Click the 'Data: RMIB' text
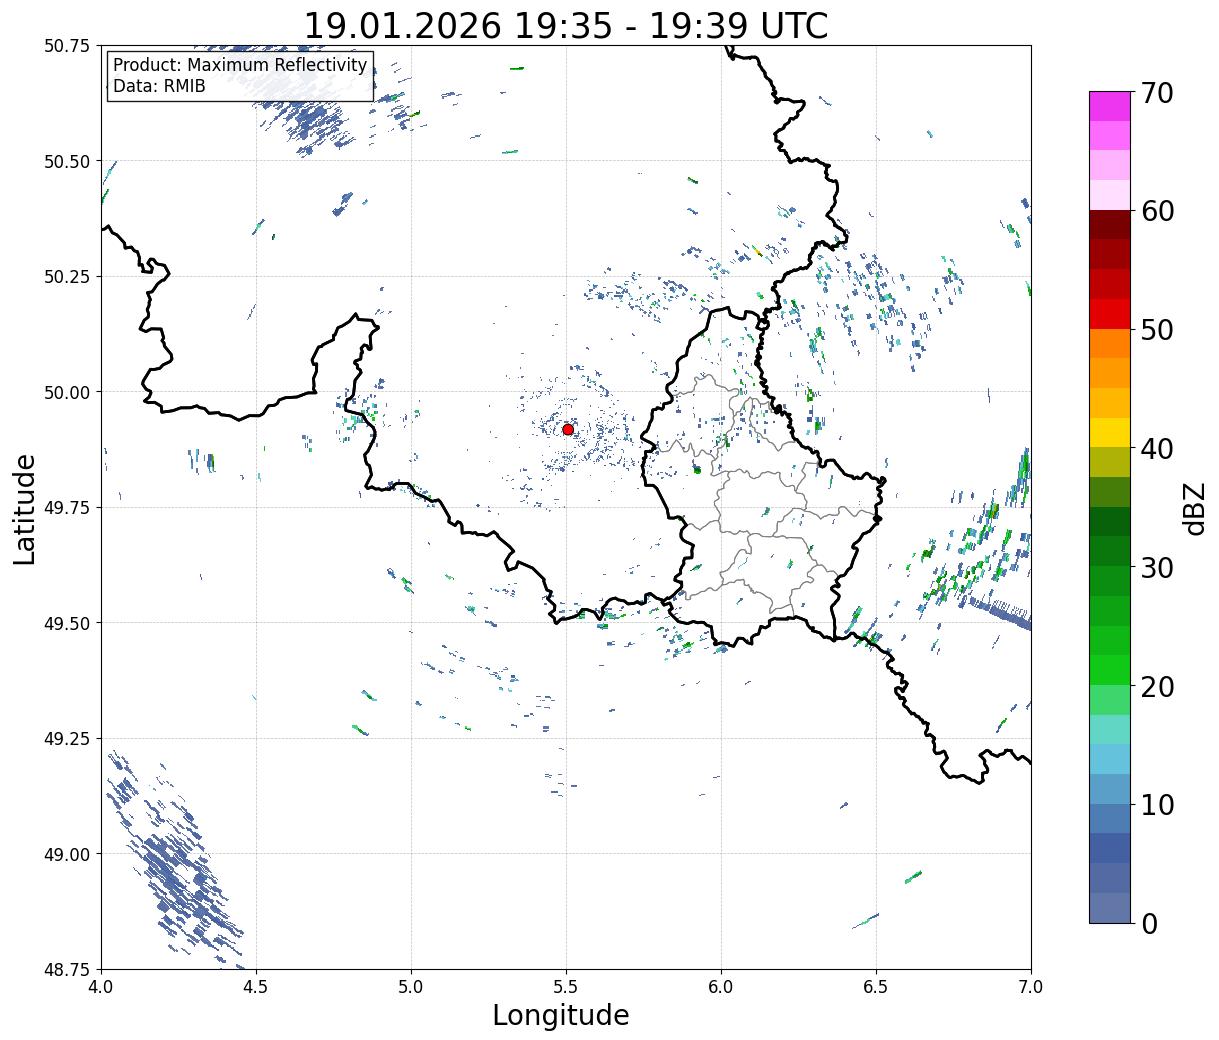 (x=159, y=86)
